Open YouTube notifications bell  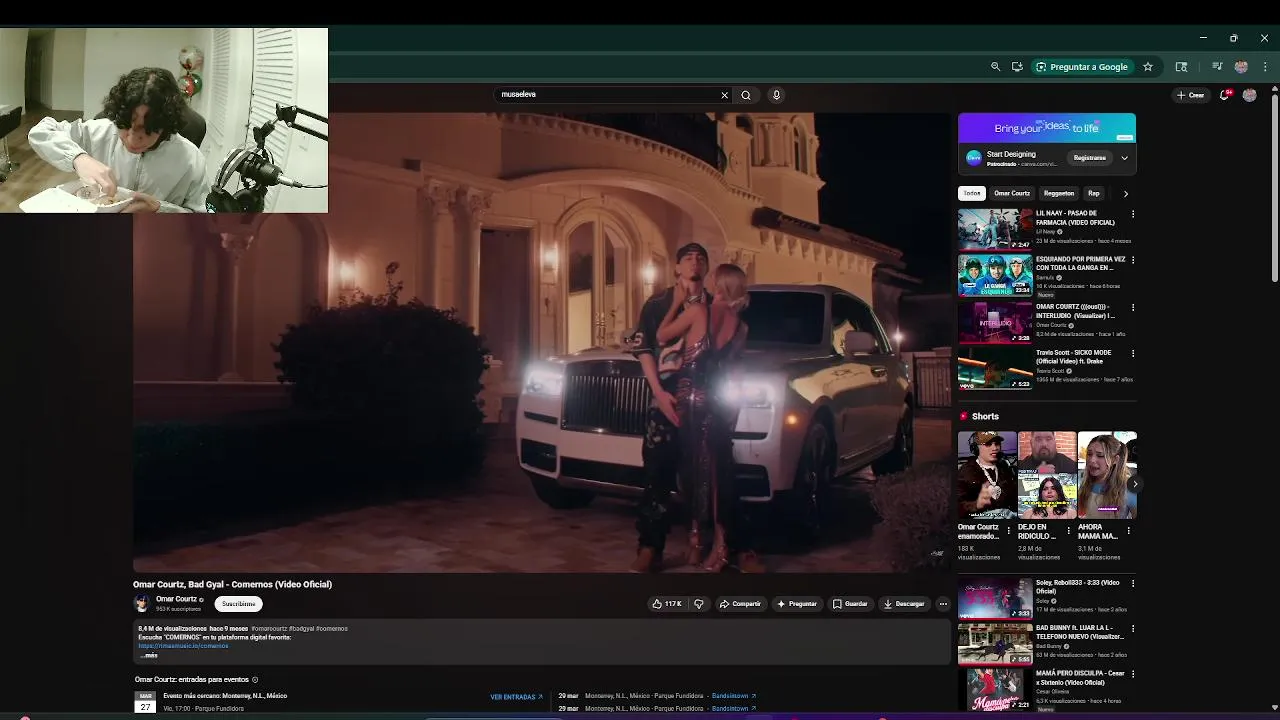tap(1225, 95)
